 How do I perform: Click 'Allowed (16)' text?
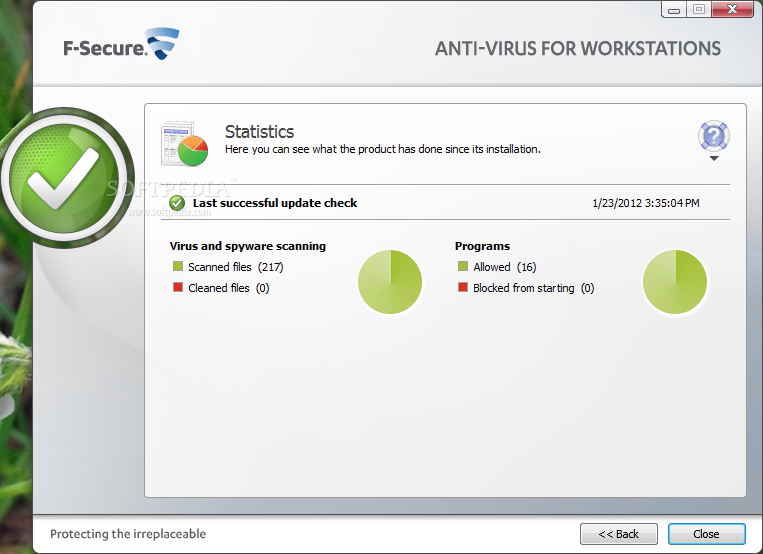tap(505, 267)
